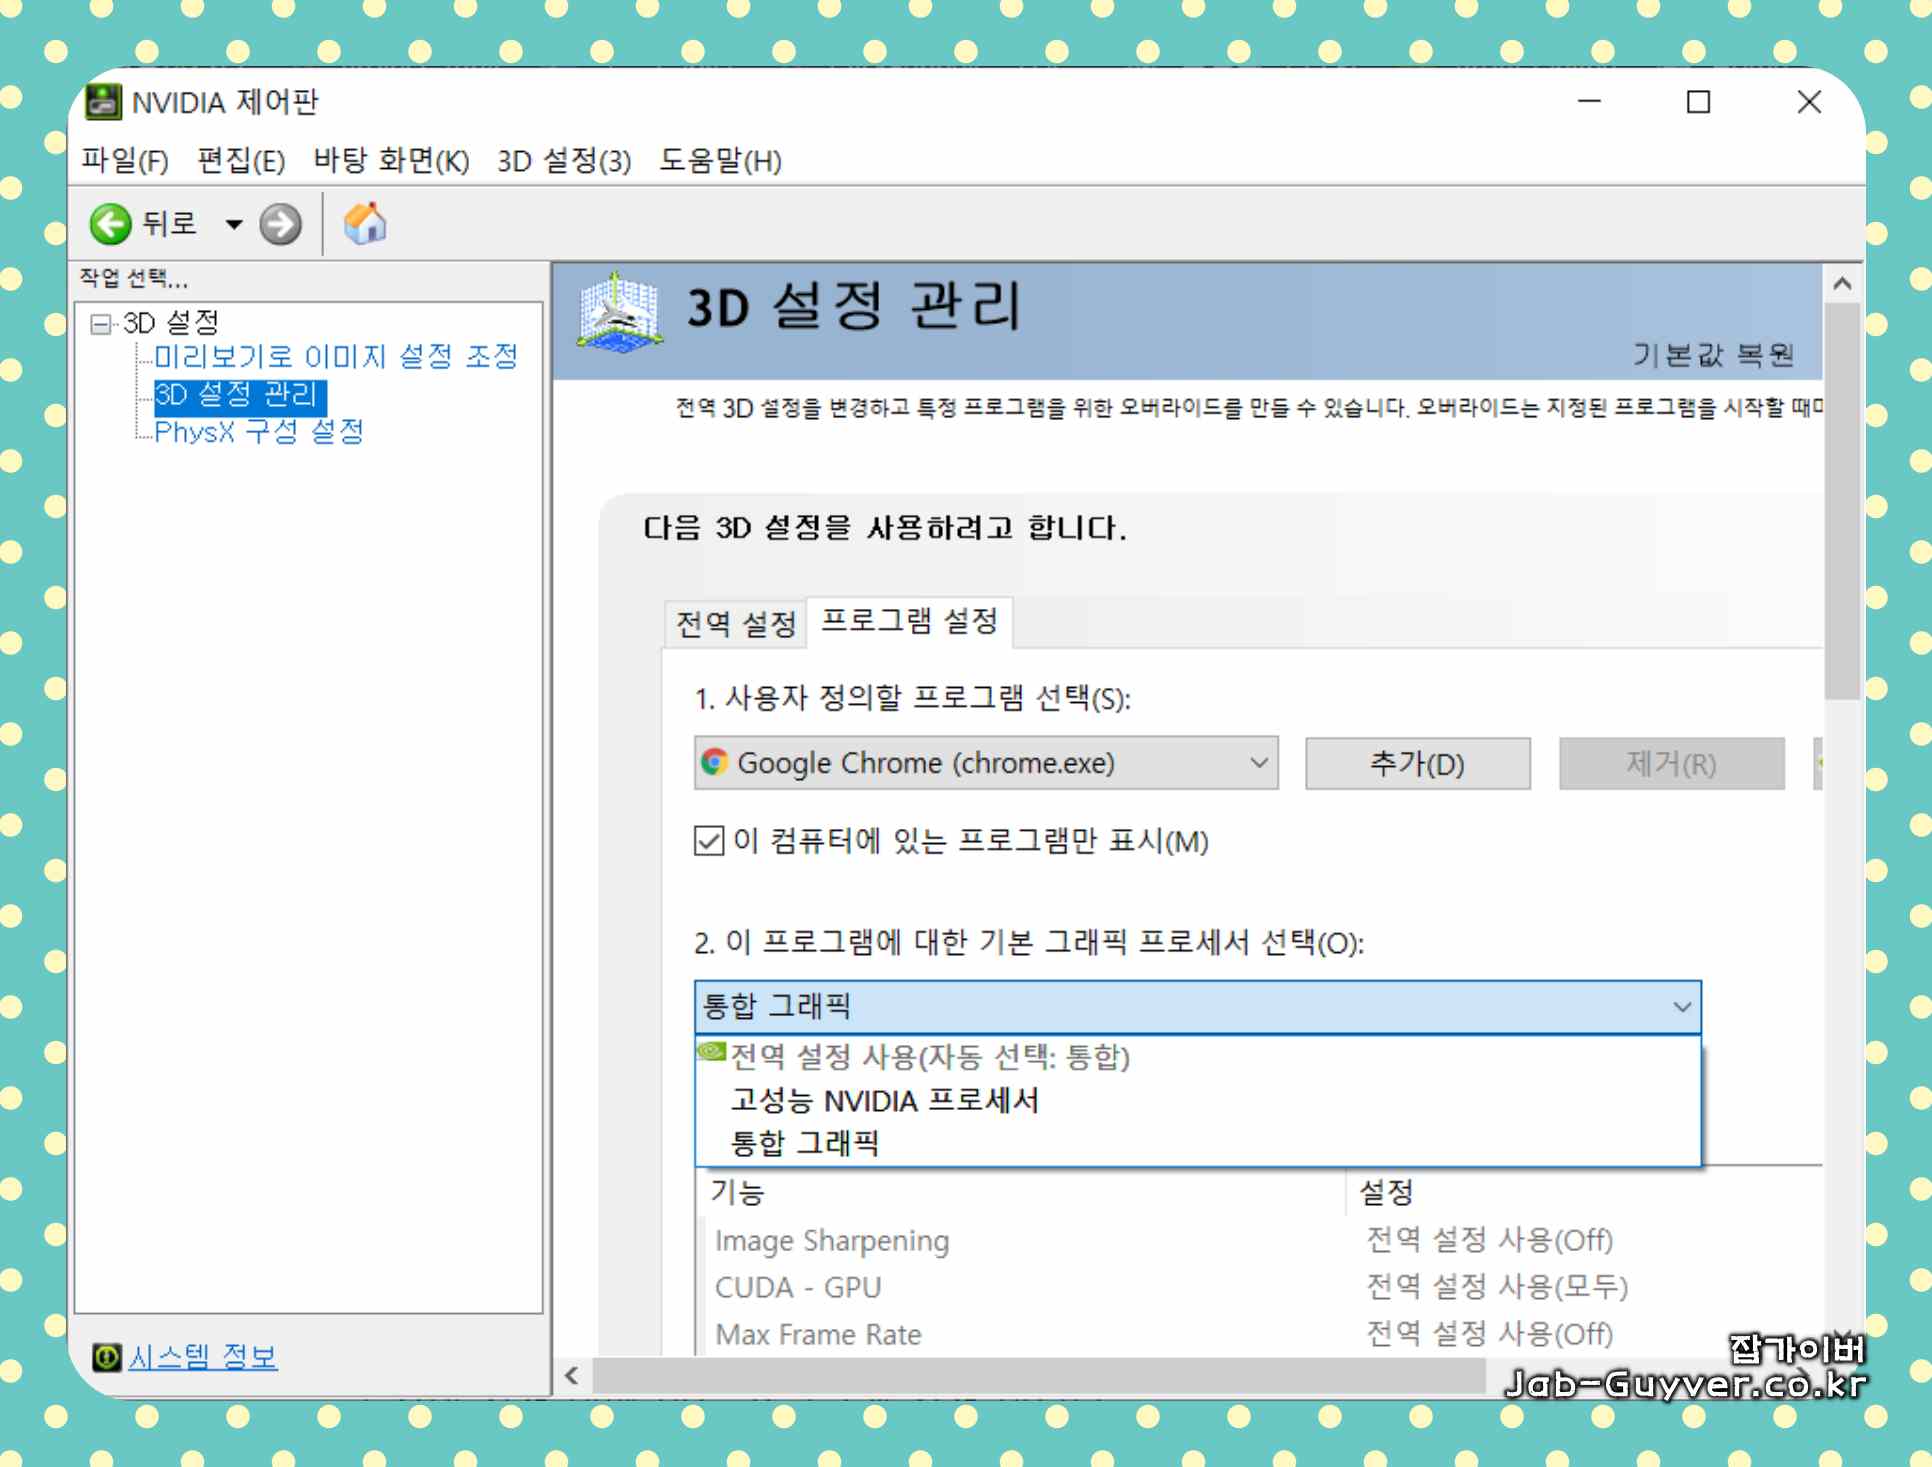Screen dimensions: 1932x1467
Task: Open the 3D 설정(3) menu
Action: [x=564, y=161]
